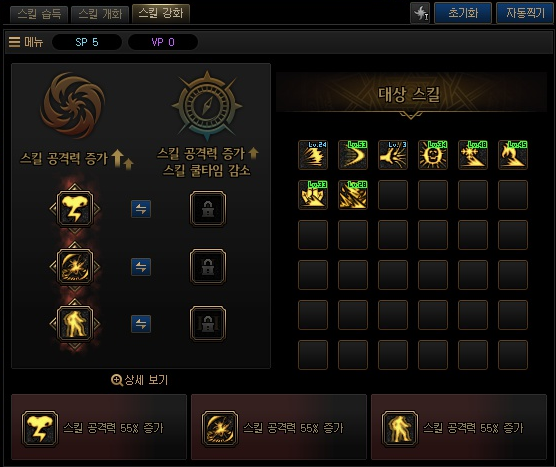Screen dimensions: 556x467
Task: Select the Lv.53 crescent slash skill
Action: [x=353, y=155]
